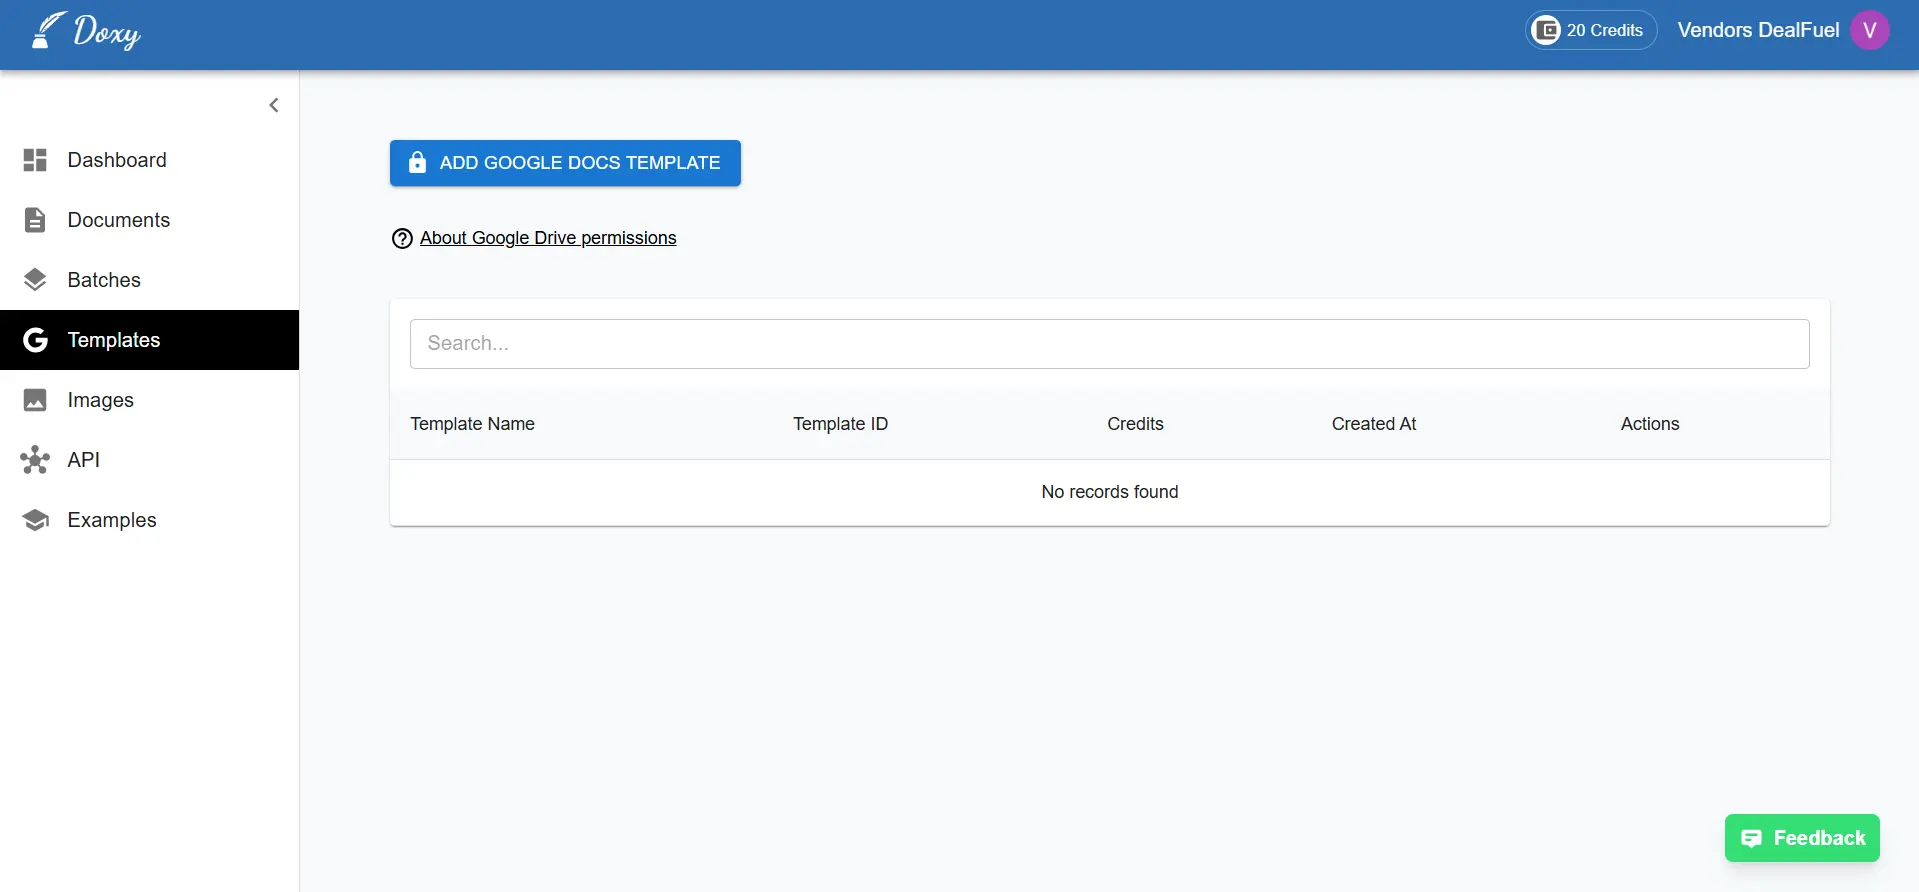Sort by Created At column
The height and width of the screenshot is (892, 1919).
coord(1374,424)
